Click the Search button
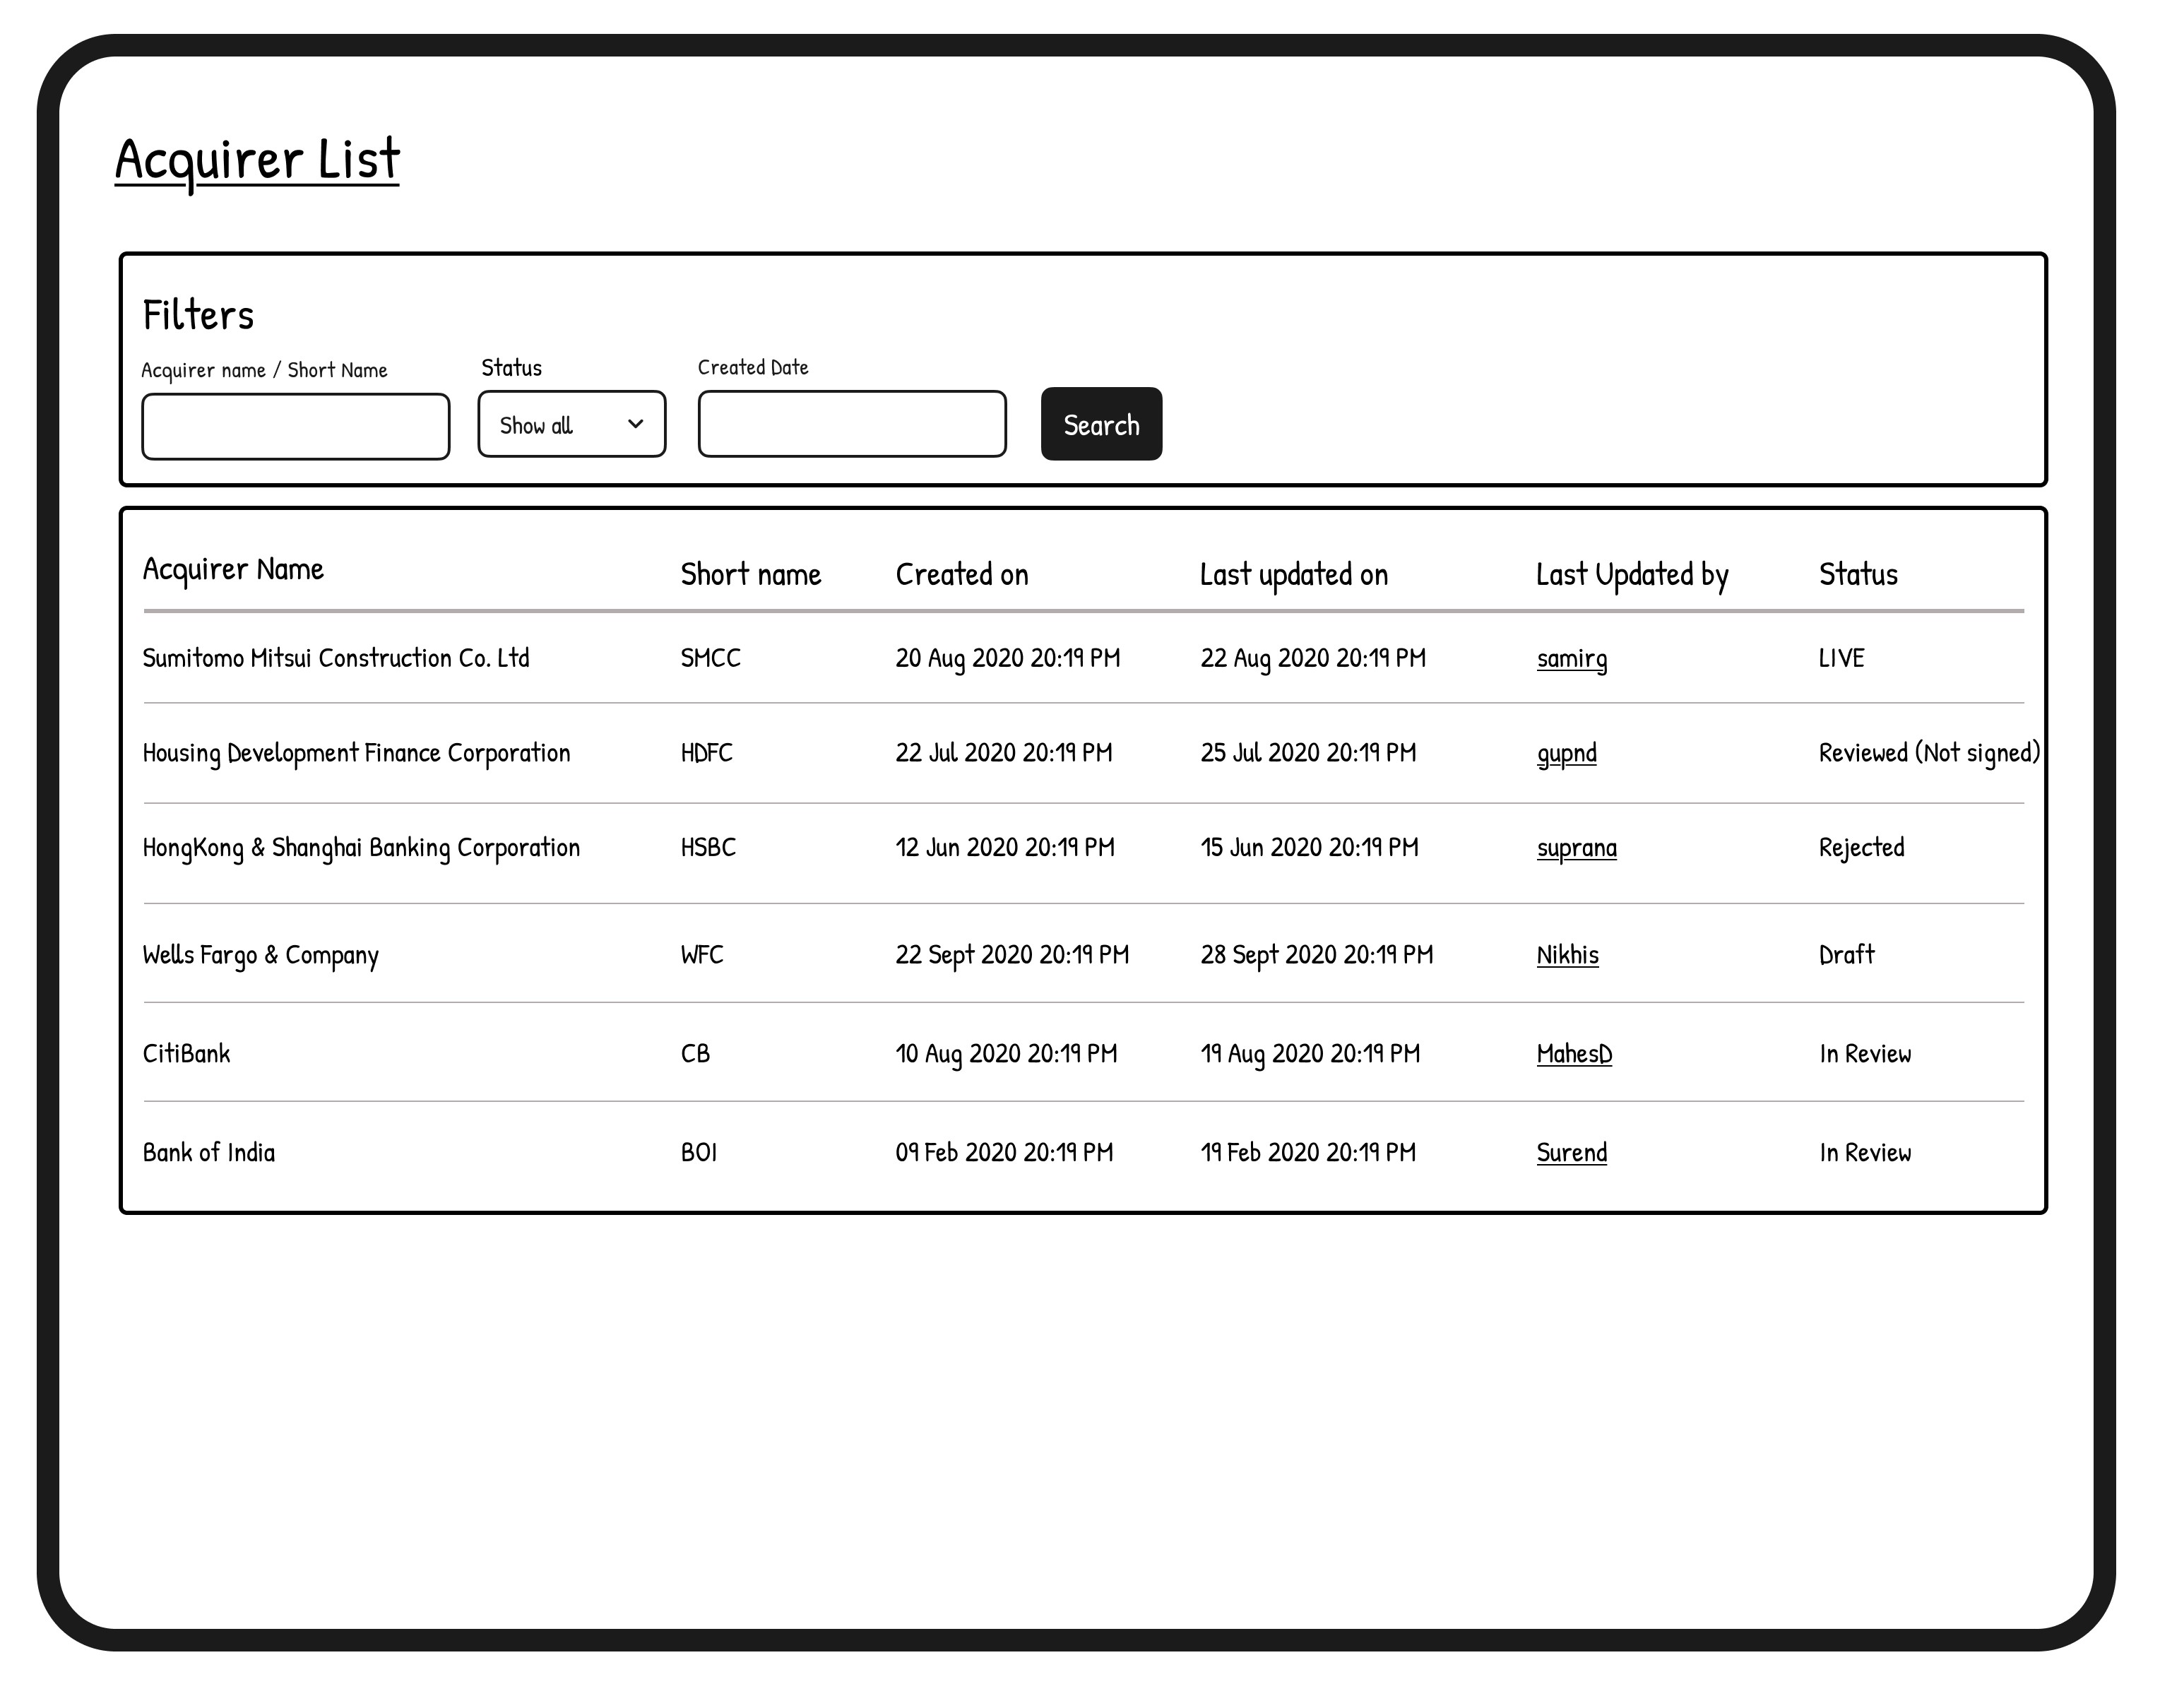2160x1708 pixels. 1101,424
